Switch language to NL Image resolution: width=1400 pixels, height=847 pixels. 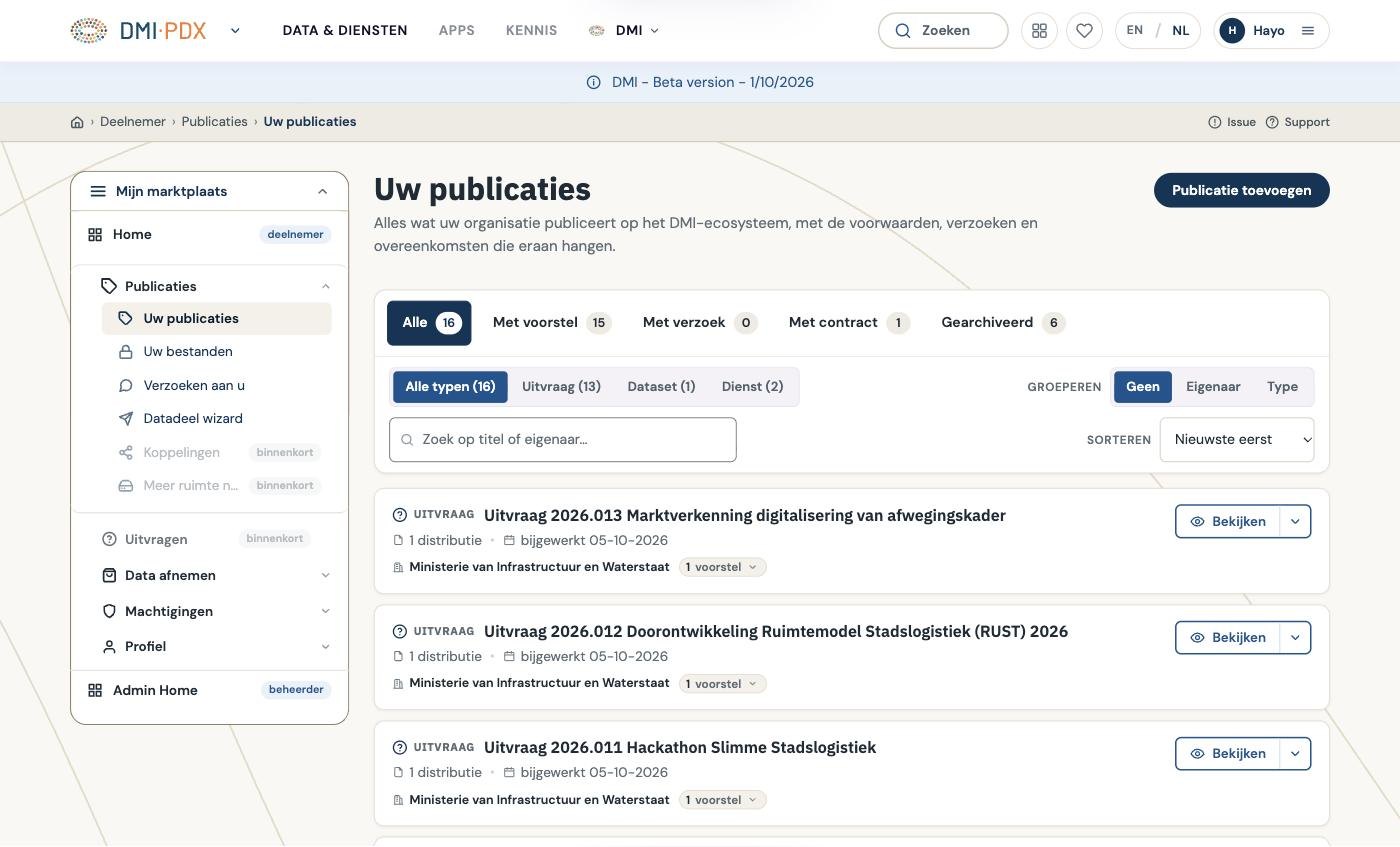pos(1181,30)
